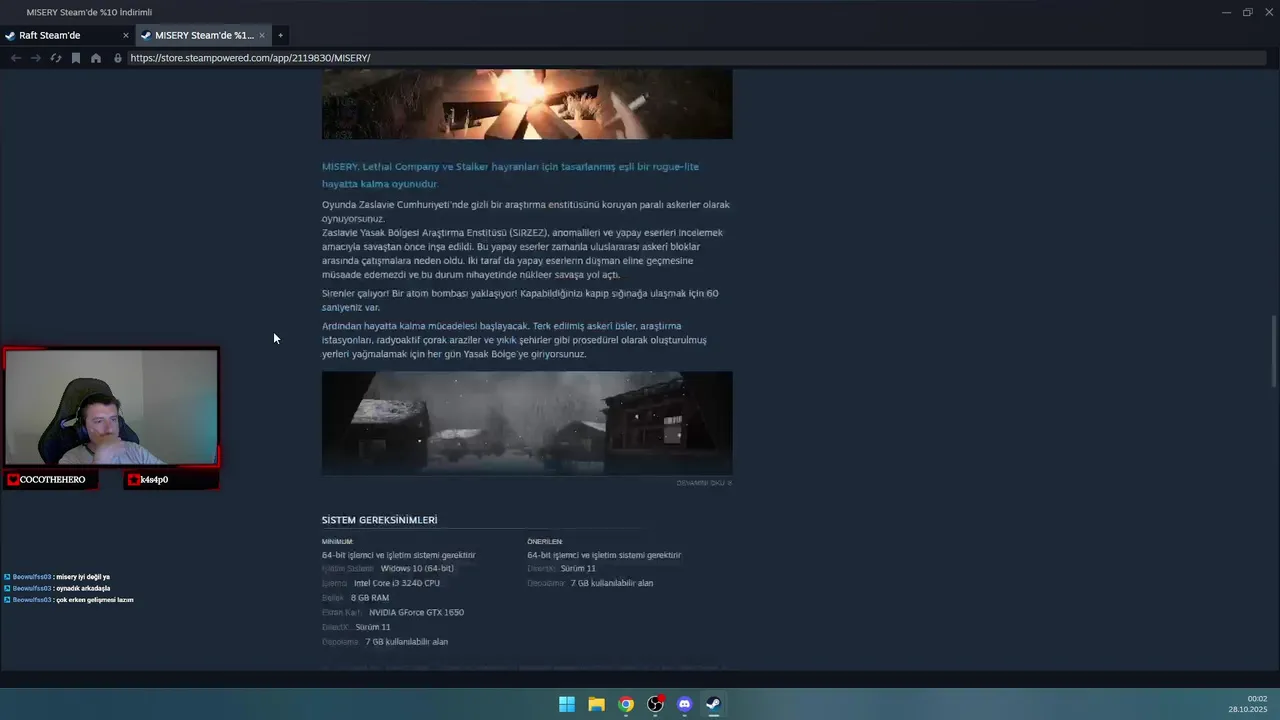Click the padlock security icon beside URL
Viewport: 1280px width, 720px height.
tap(118, 58)
